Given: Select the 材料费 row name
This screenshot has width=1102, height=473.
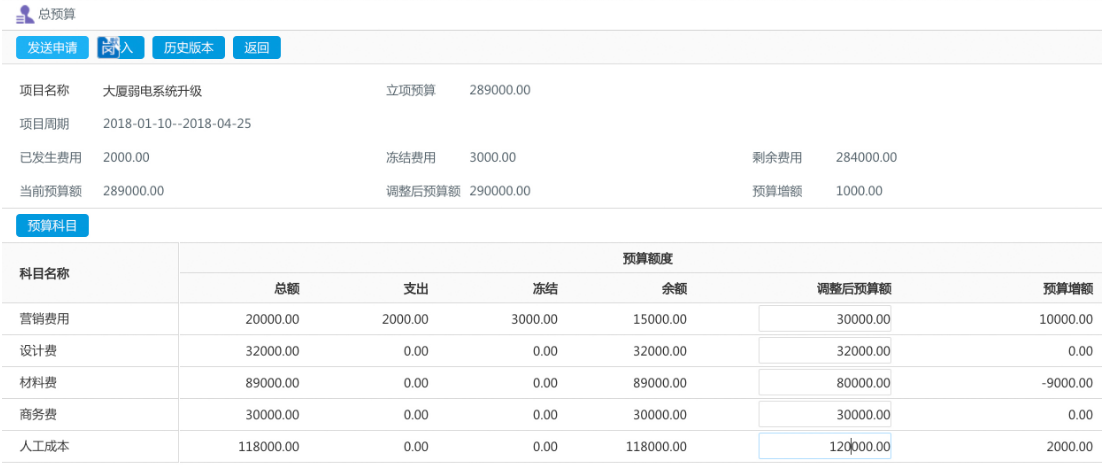Looking at the screenshot, I should tap(38, 382).
